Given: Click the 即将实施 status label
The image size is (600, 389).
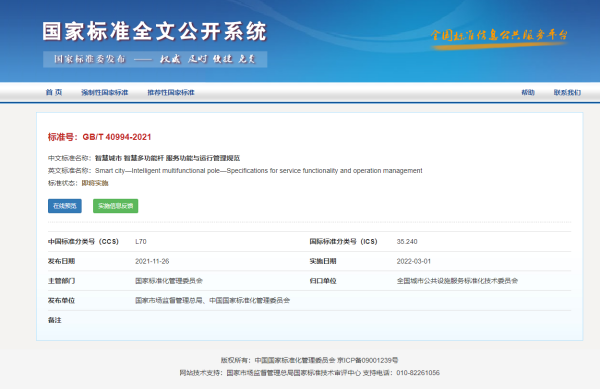Looking at the screenshot, I should [95, 183].
